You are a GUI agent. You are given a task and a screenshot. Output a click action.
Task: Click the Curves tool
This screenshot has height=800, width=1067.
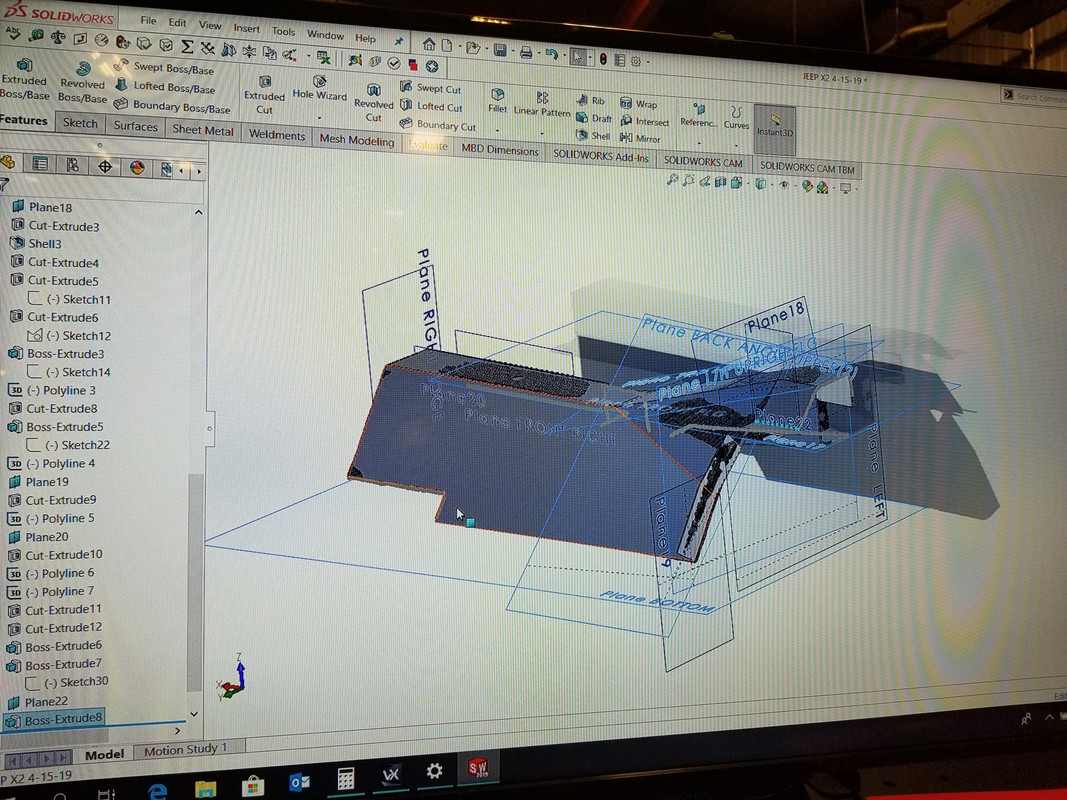pyautogui.click(x=736, y=118)
